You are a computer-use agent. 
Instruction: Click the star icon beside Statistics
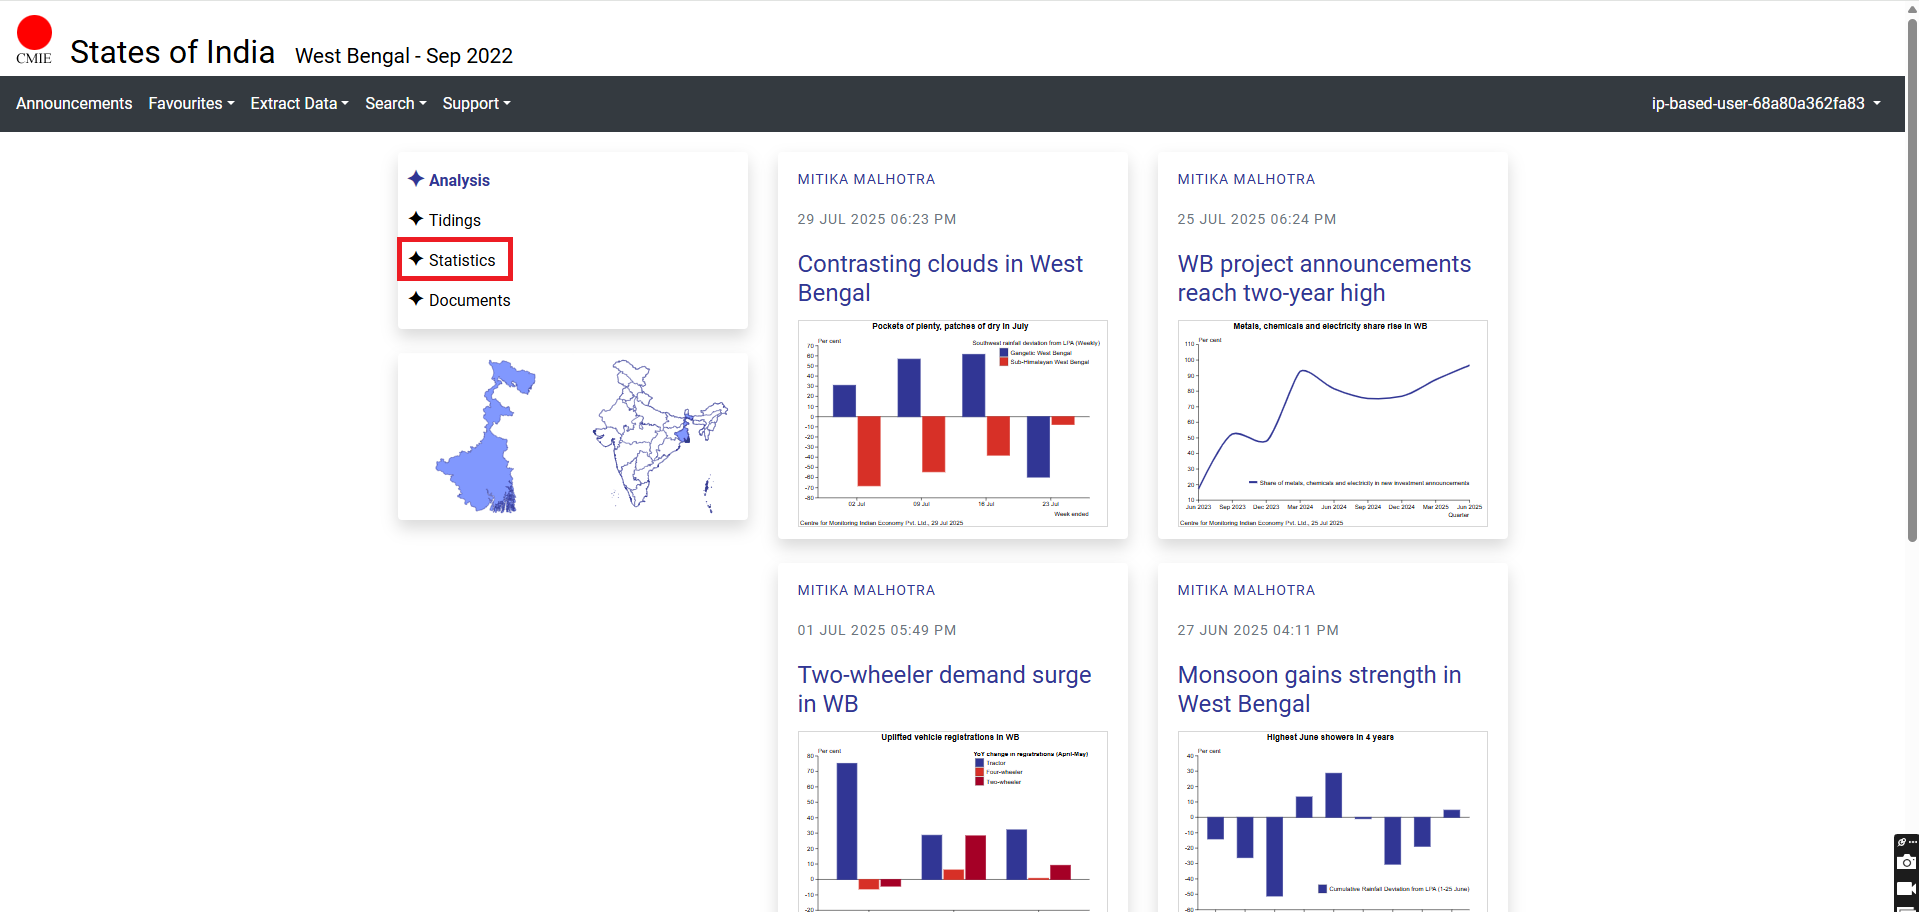416,259
